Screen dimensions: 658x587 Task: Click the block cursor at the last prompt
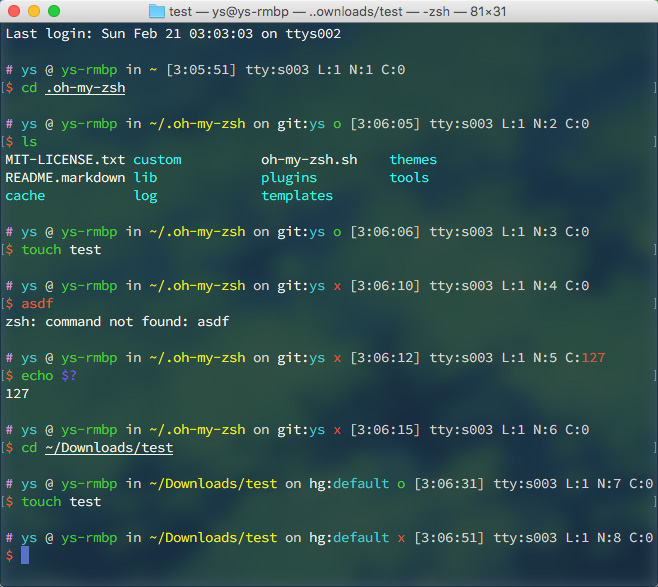pos(25,555)
